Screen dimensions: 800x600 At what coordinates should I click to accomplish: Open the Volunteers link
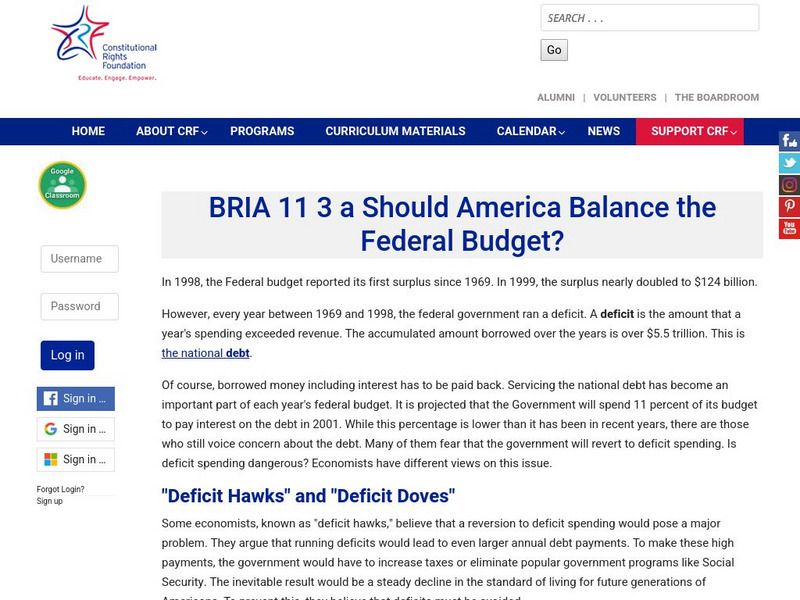624,97
